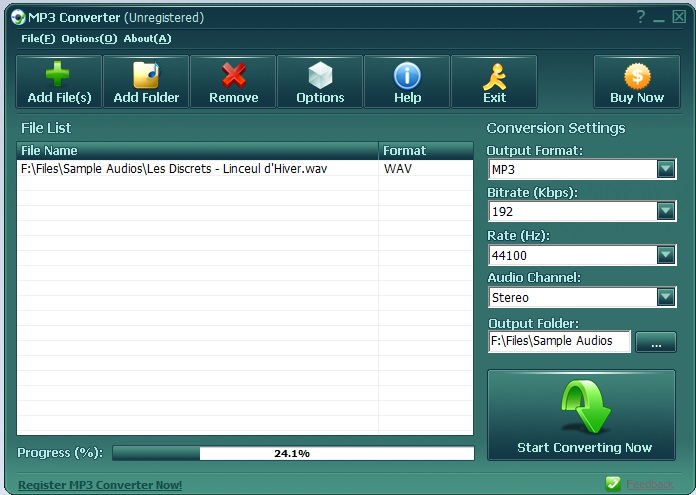Click the browse '...' output folder button
The width and height of the screenshot is (696, 495).
point(656,342)
